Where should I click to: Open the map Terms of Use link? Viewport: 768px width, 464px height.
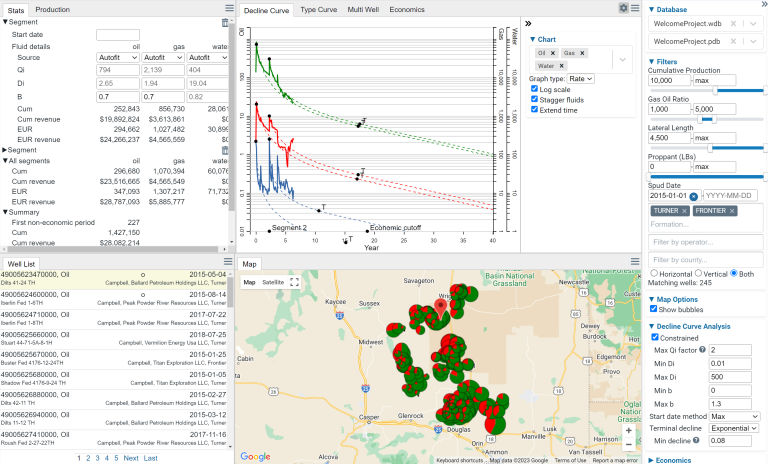pos(571,461)
